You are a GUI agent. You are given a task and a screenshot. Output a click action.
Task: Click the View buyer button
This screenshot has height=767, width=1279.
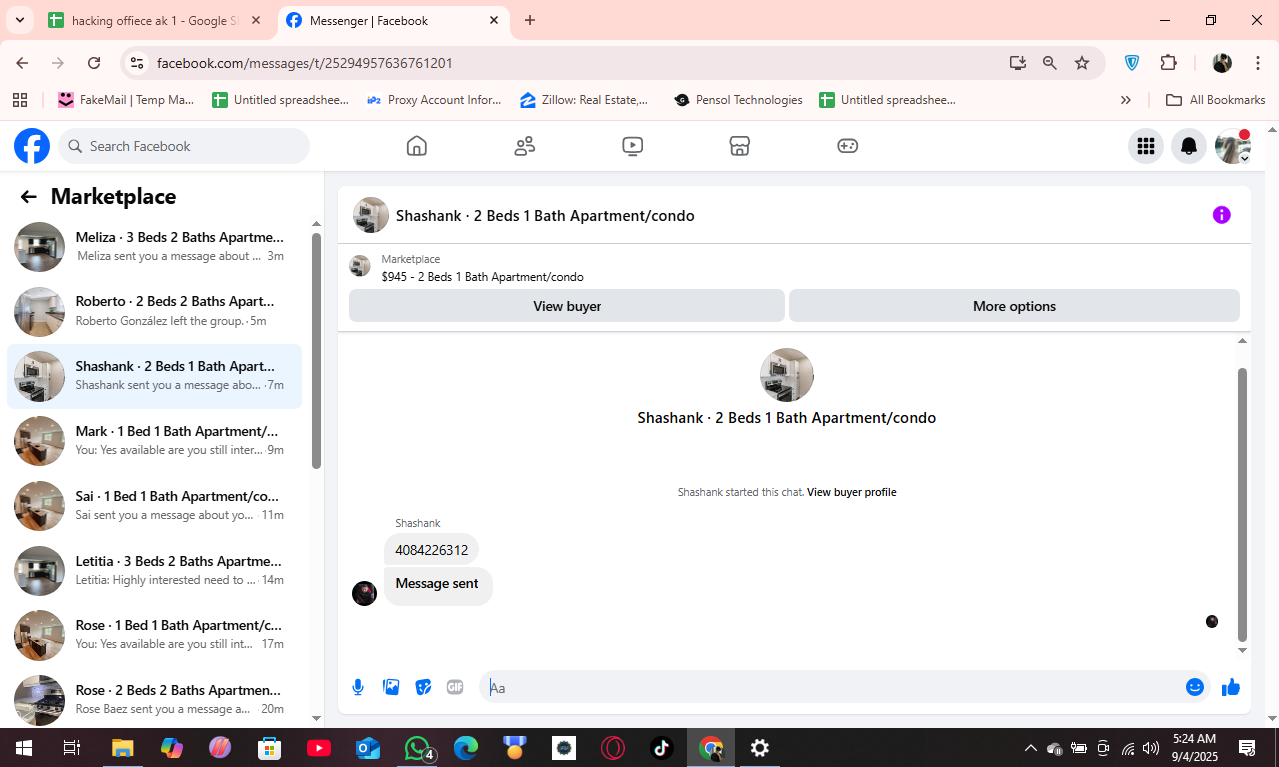567,306
